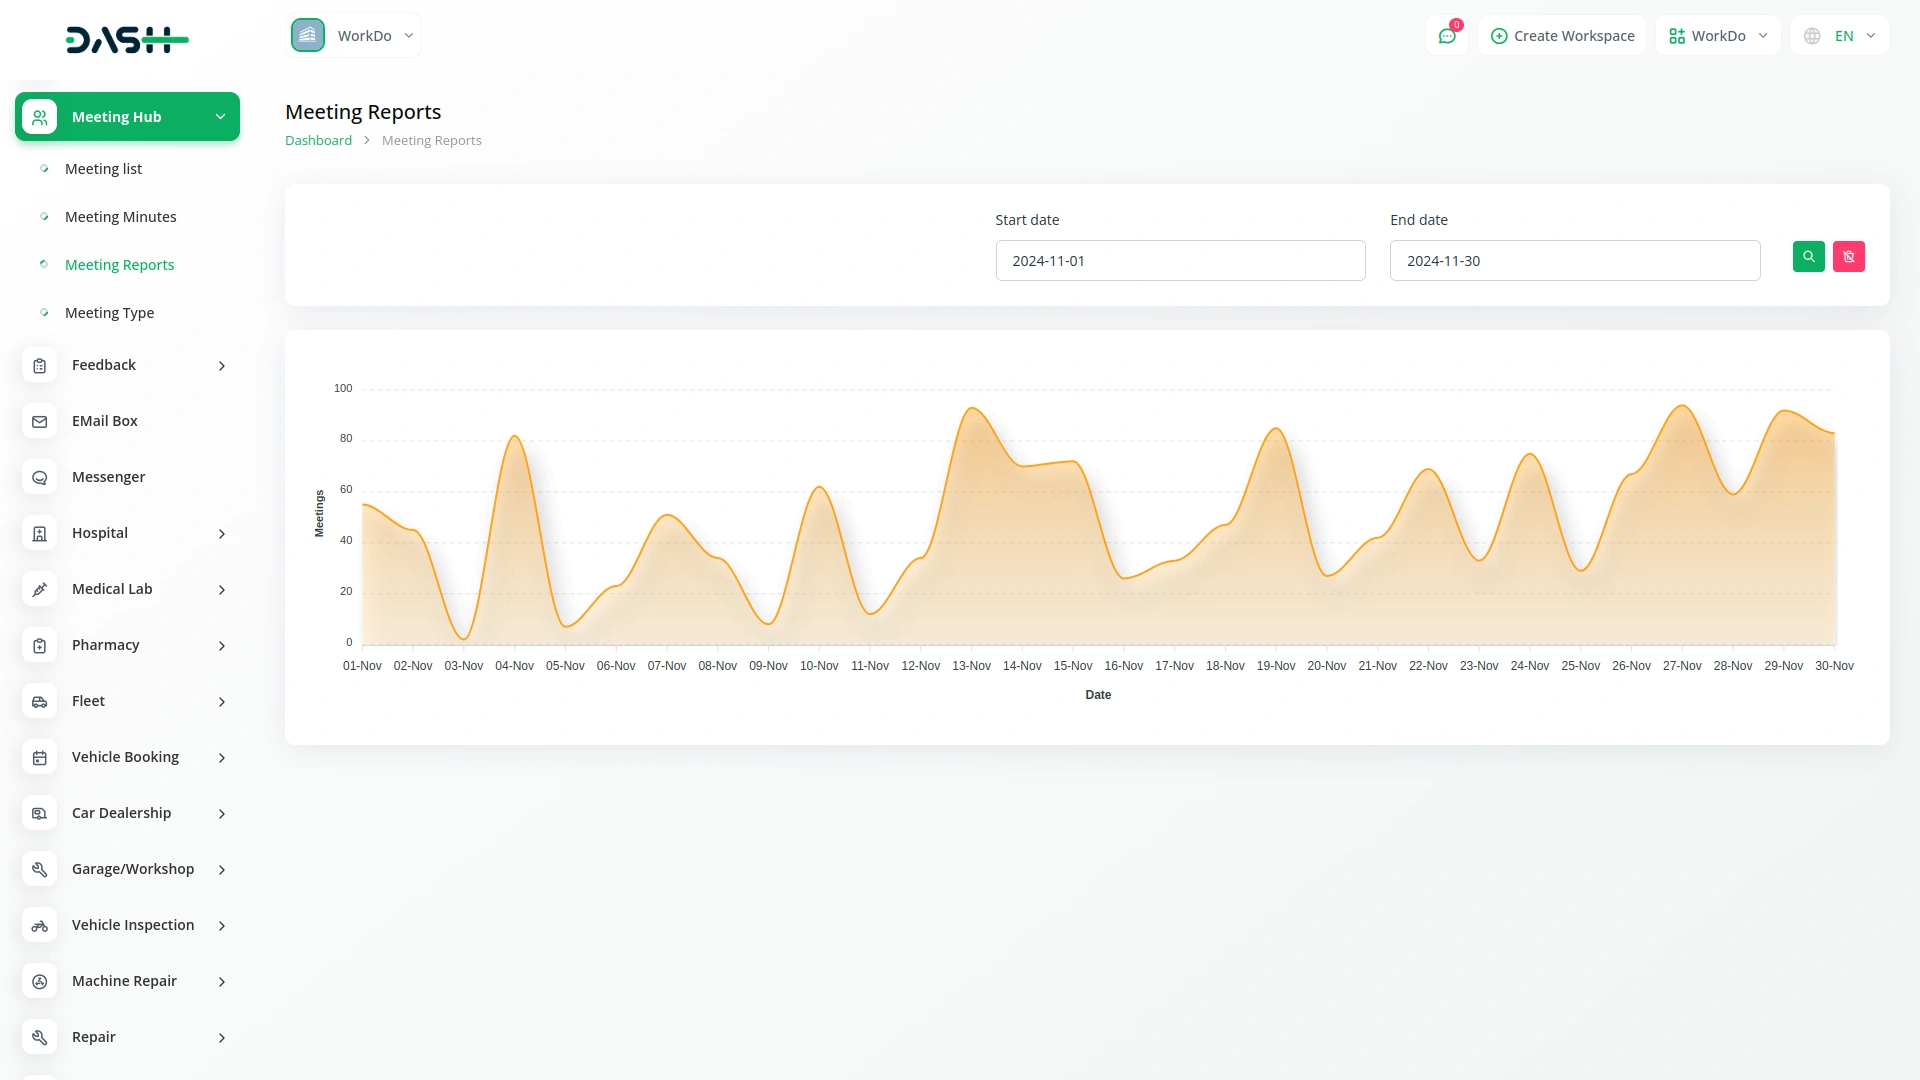Click the red reset filter button

[x=1848, y=257]
